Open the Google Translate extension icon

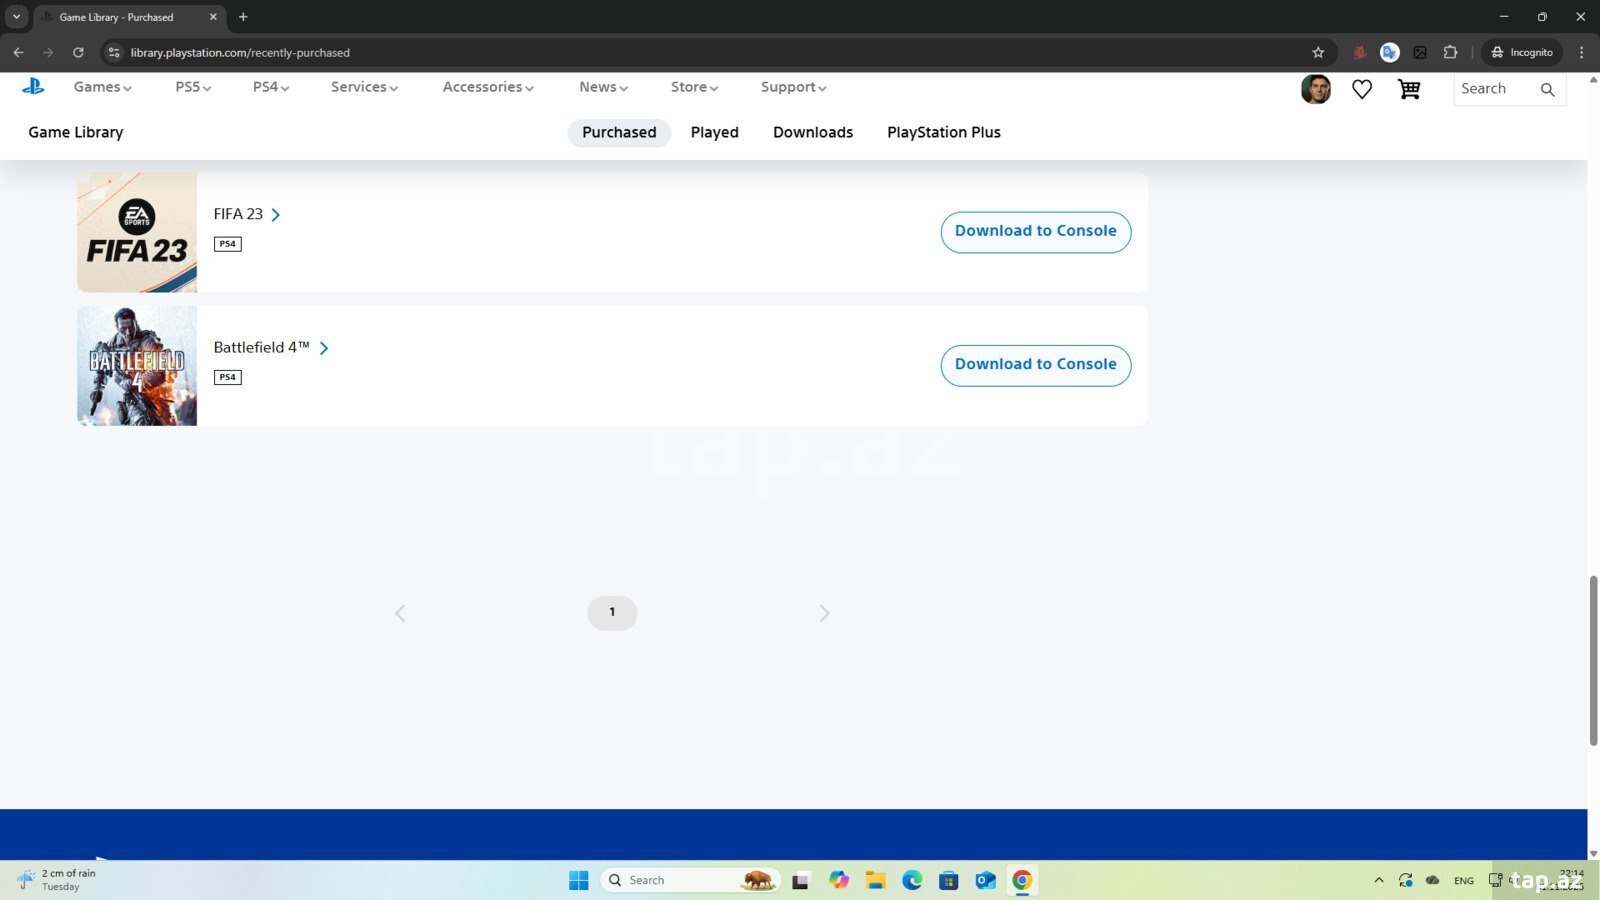pos(1389,52)
